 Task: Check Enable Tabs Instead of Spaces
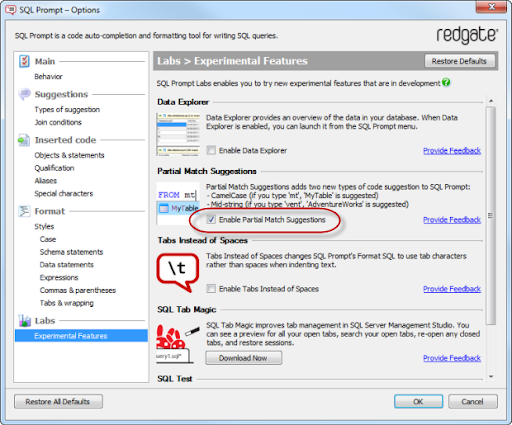[x=211, y=288]
